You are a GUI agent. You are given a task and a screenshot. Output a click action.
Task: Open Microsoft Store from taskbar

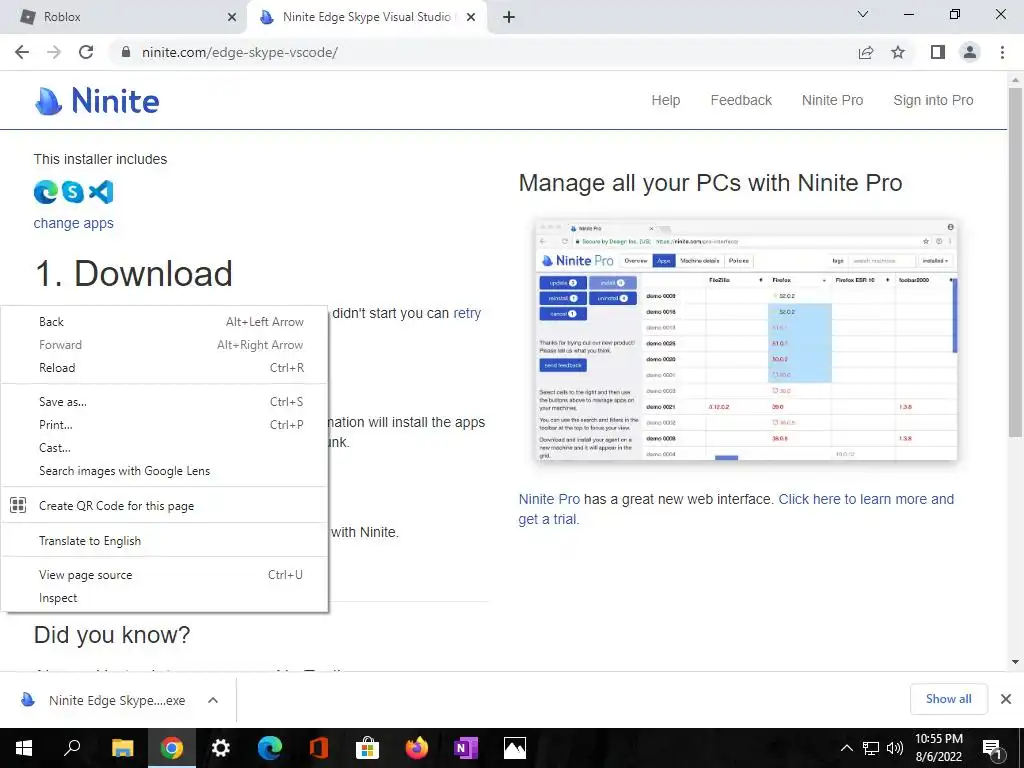(368, 748)
